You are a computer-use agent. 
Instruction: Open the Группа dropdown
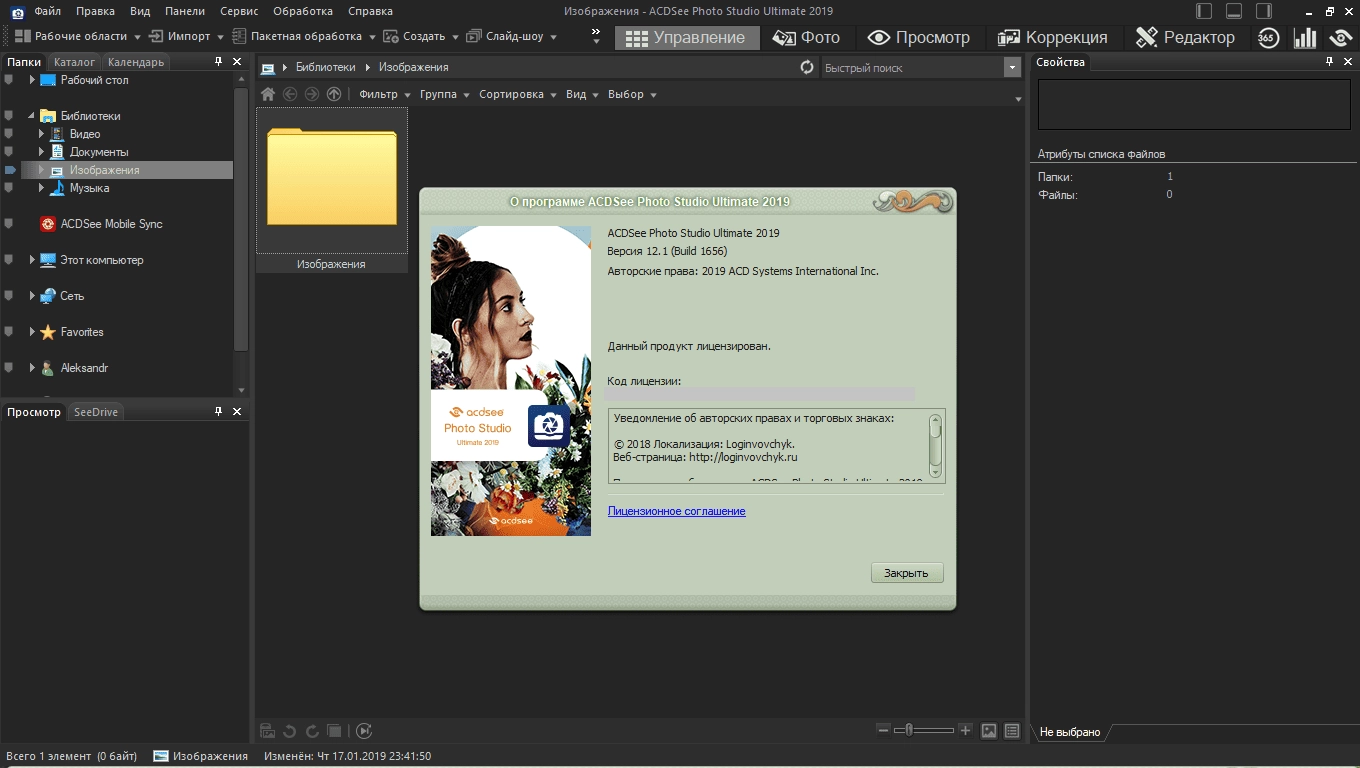[x=444, y=94]
